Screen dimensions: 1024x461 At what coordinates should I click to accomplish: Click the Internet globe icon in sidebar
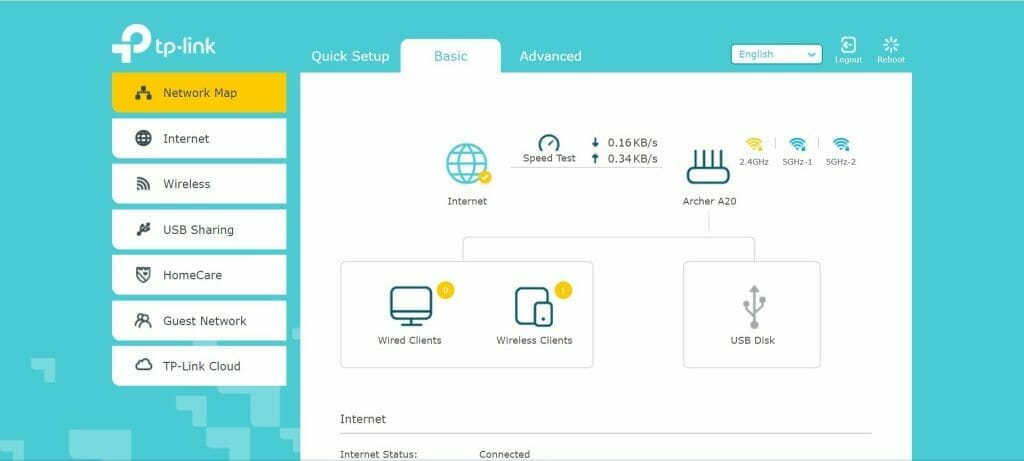click(143, 138)
